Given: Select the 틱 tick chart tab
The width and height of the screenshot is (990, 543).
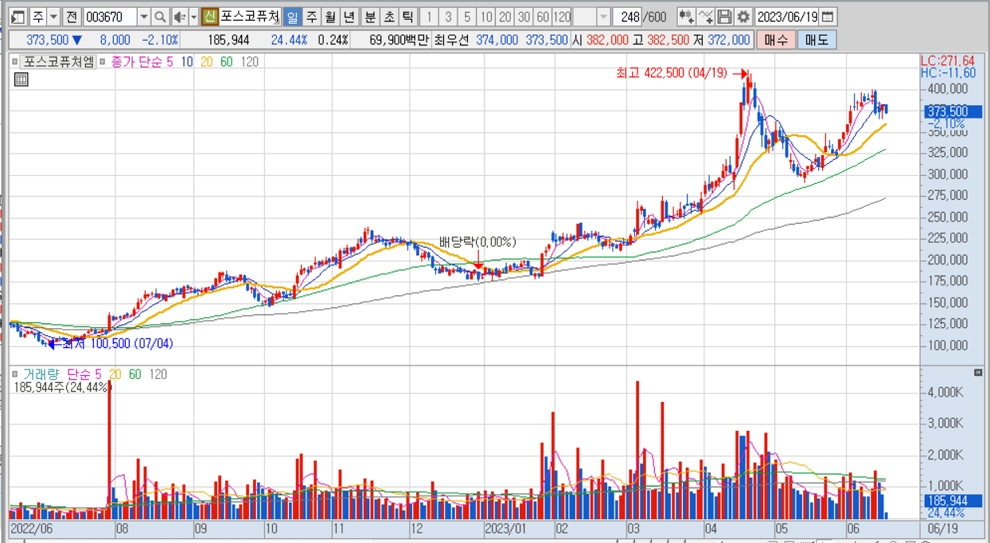Looking at the screenshot, I should [x=407, y=17].
